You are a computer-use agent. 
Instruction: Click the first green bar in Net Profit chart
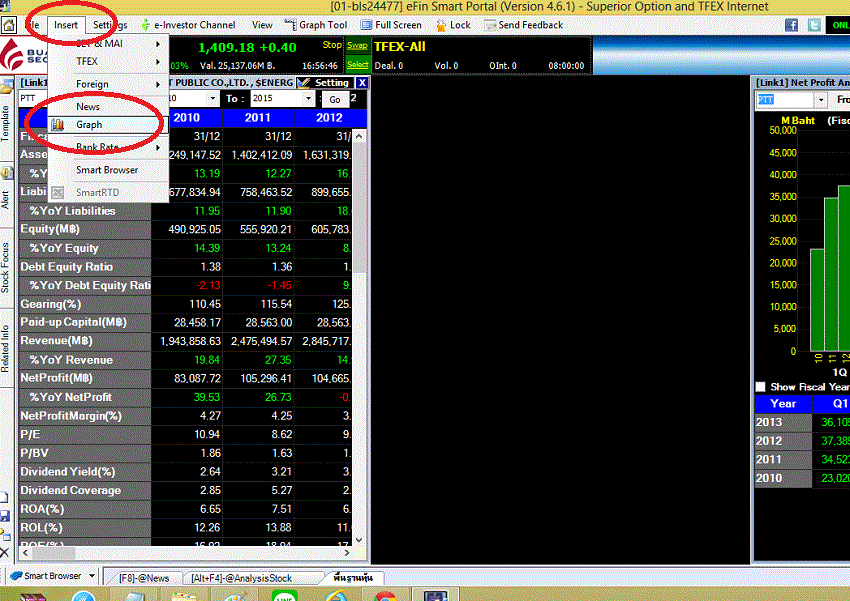(817, 300)
